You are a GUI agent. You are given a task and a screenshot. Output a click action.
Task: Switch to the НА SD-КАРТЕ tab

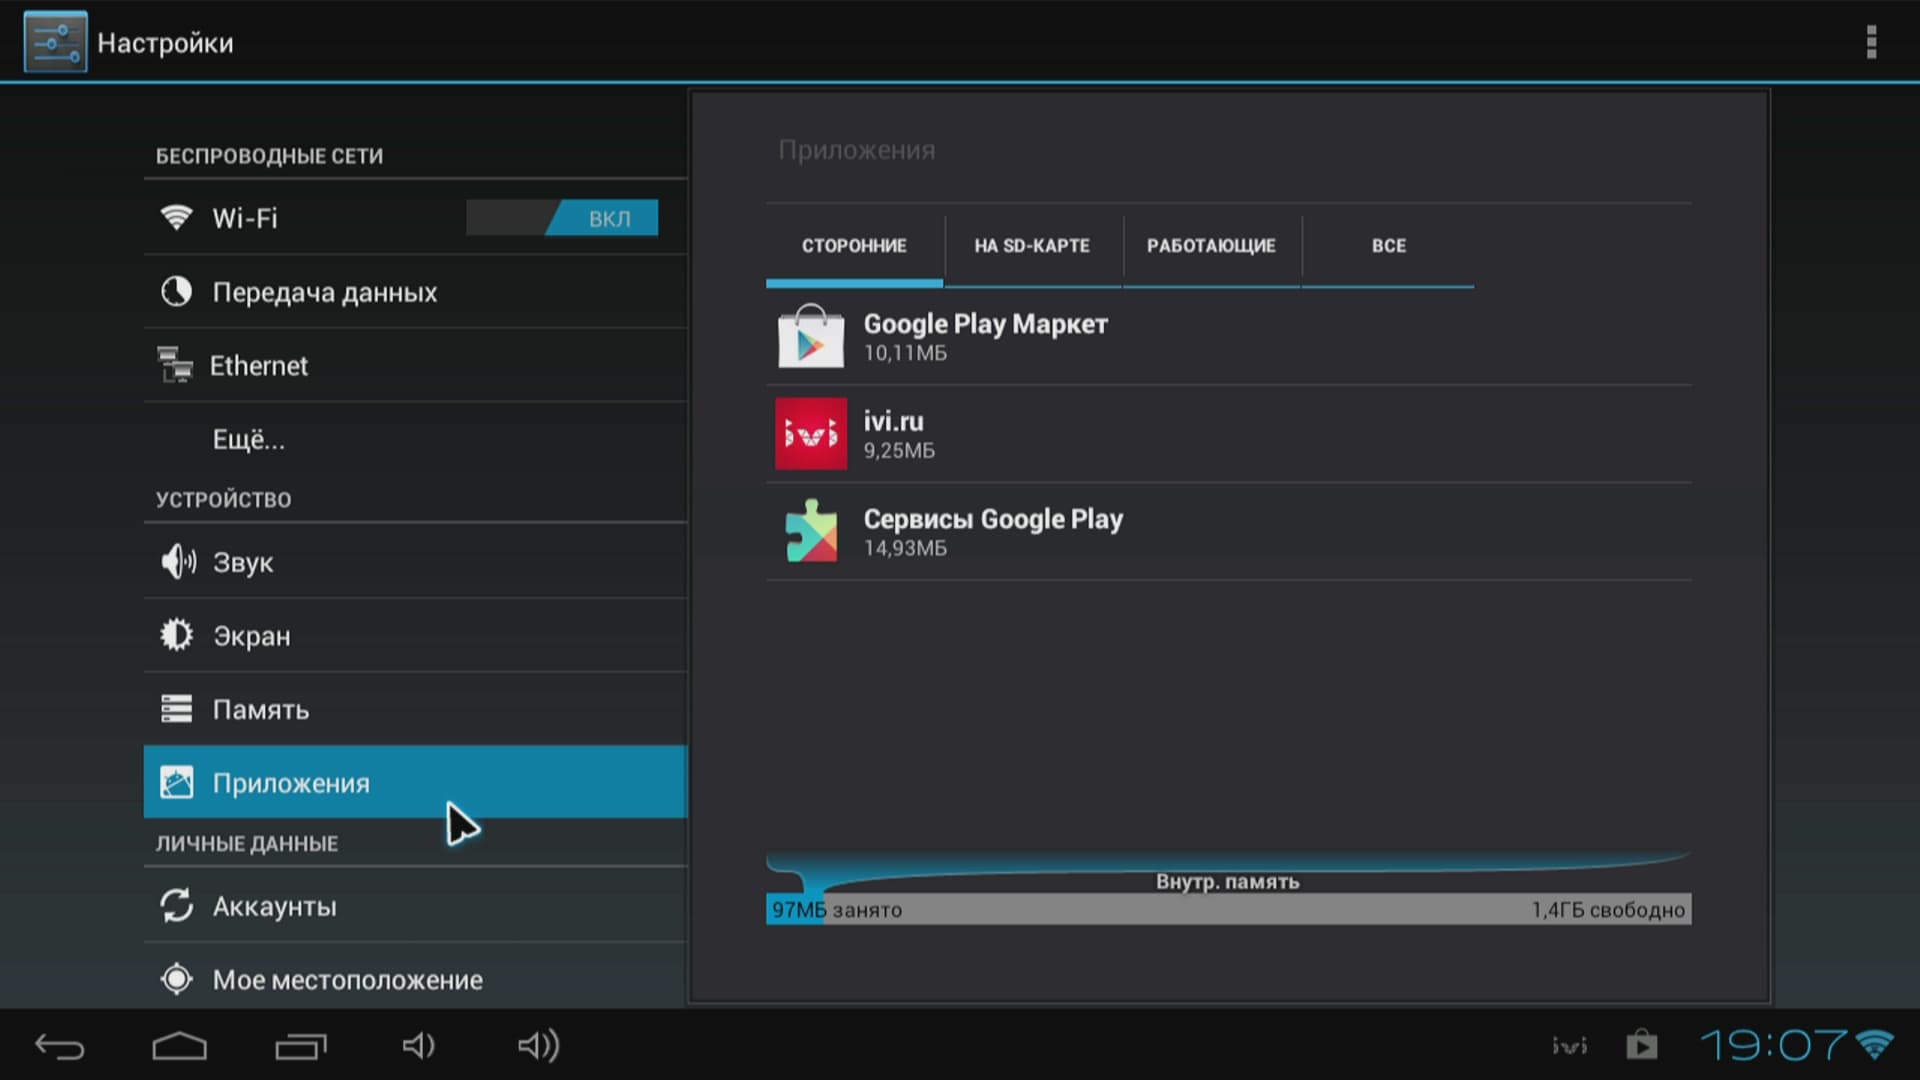[1032, 246]
